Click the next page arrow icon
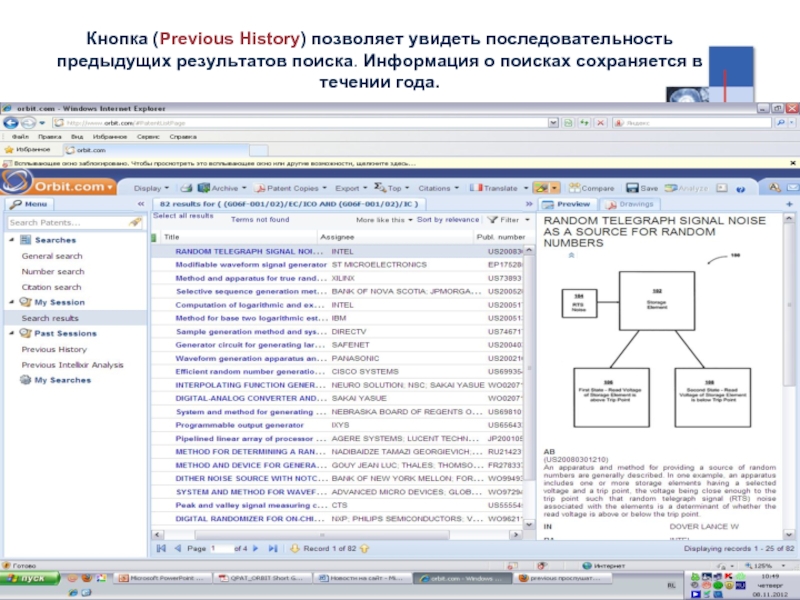The height and width of the screenshot is (600, 800). point(256,548)
